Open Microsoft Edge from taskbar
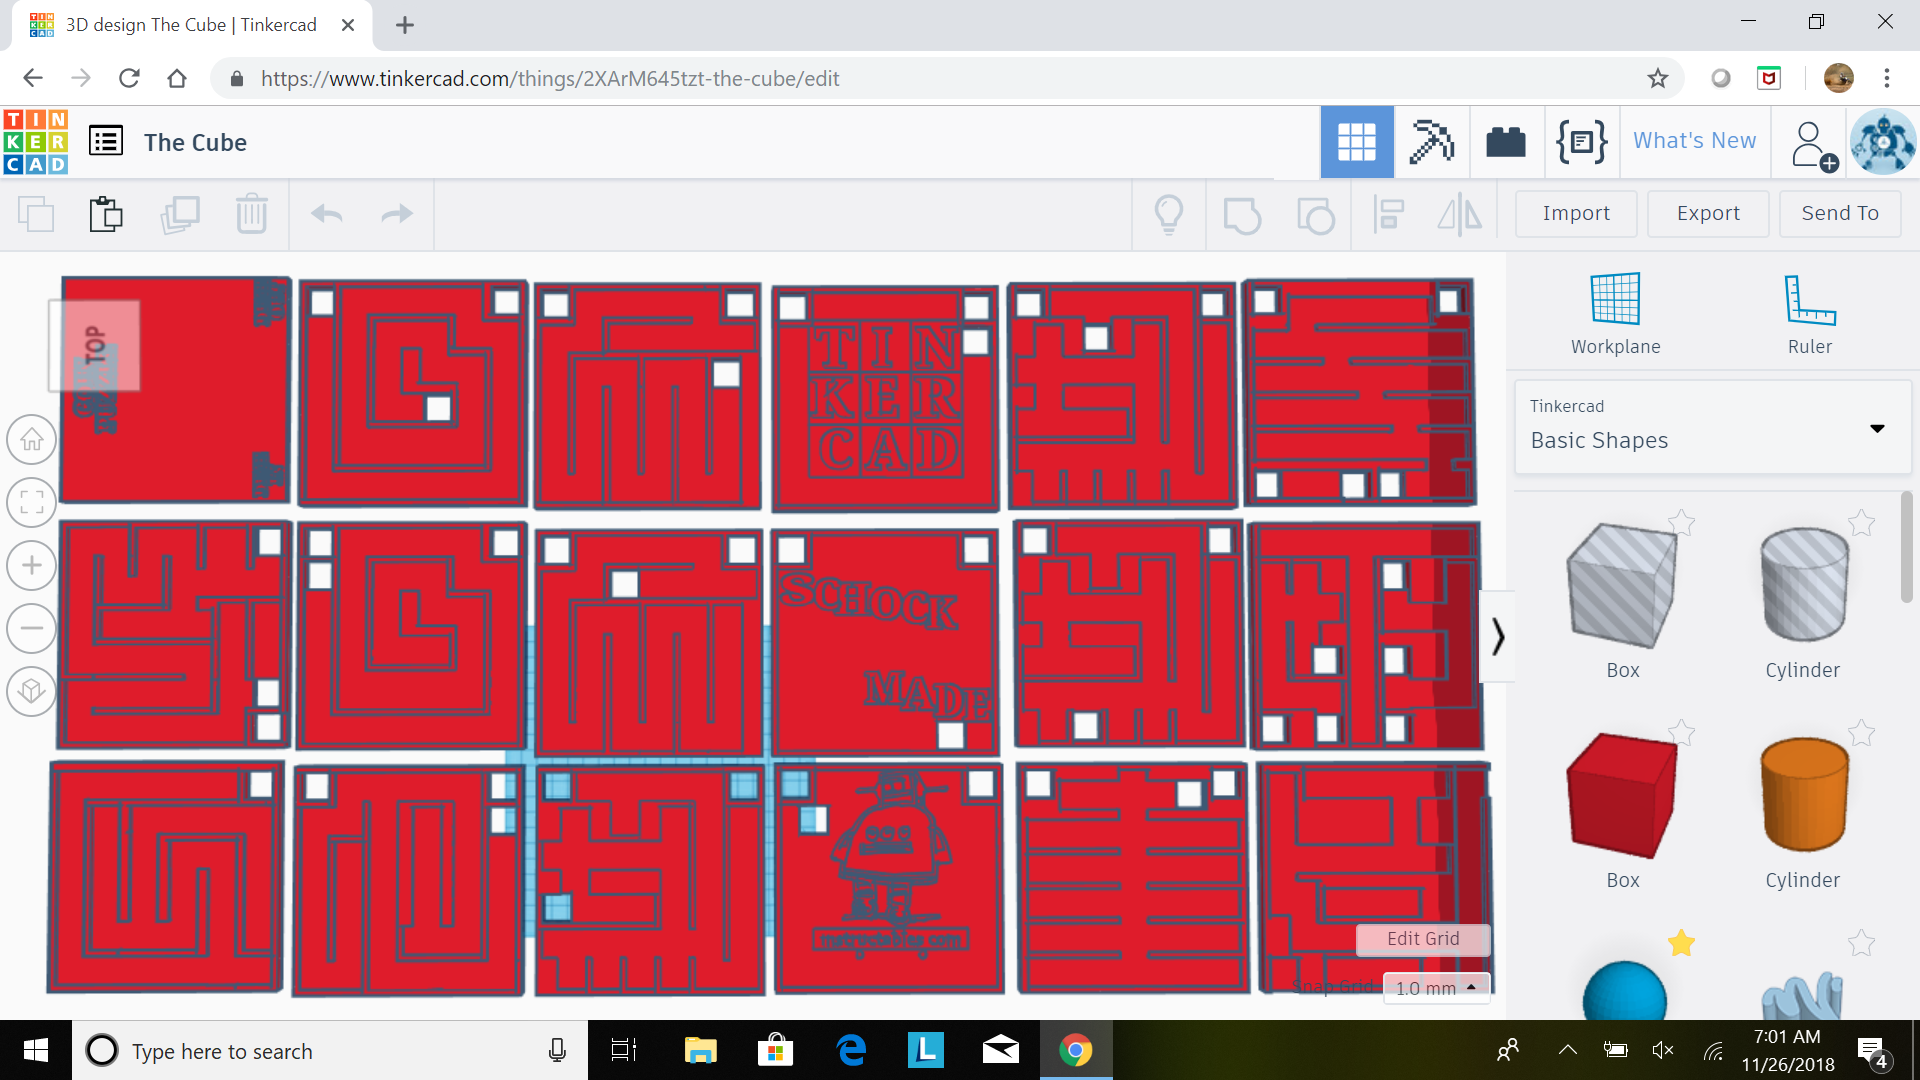The image size is (1920, 1080). pos(851,1050)
